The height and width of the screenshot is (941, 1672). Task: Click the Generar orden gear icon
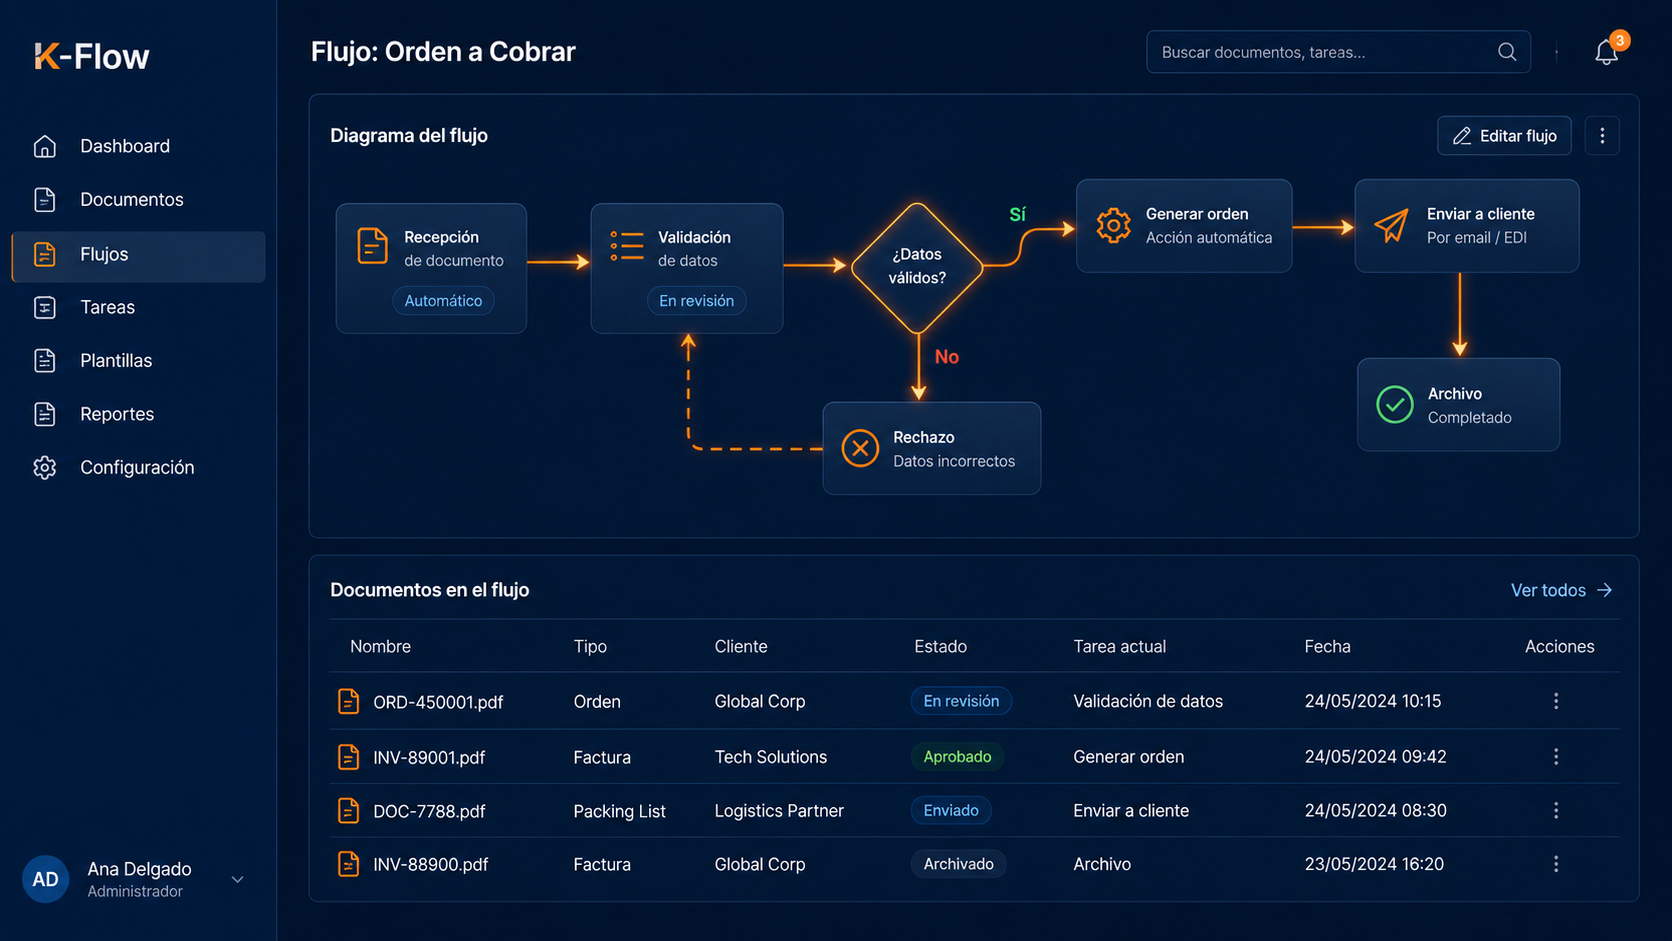[x=1113, y=225]
